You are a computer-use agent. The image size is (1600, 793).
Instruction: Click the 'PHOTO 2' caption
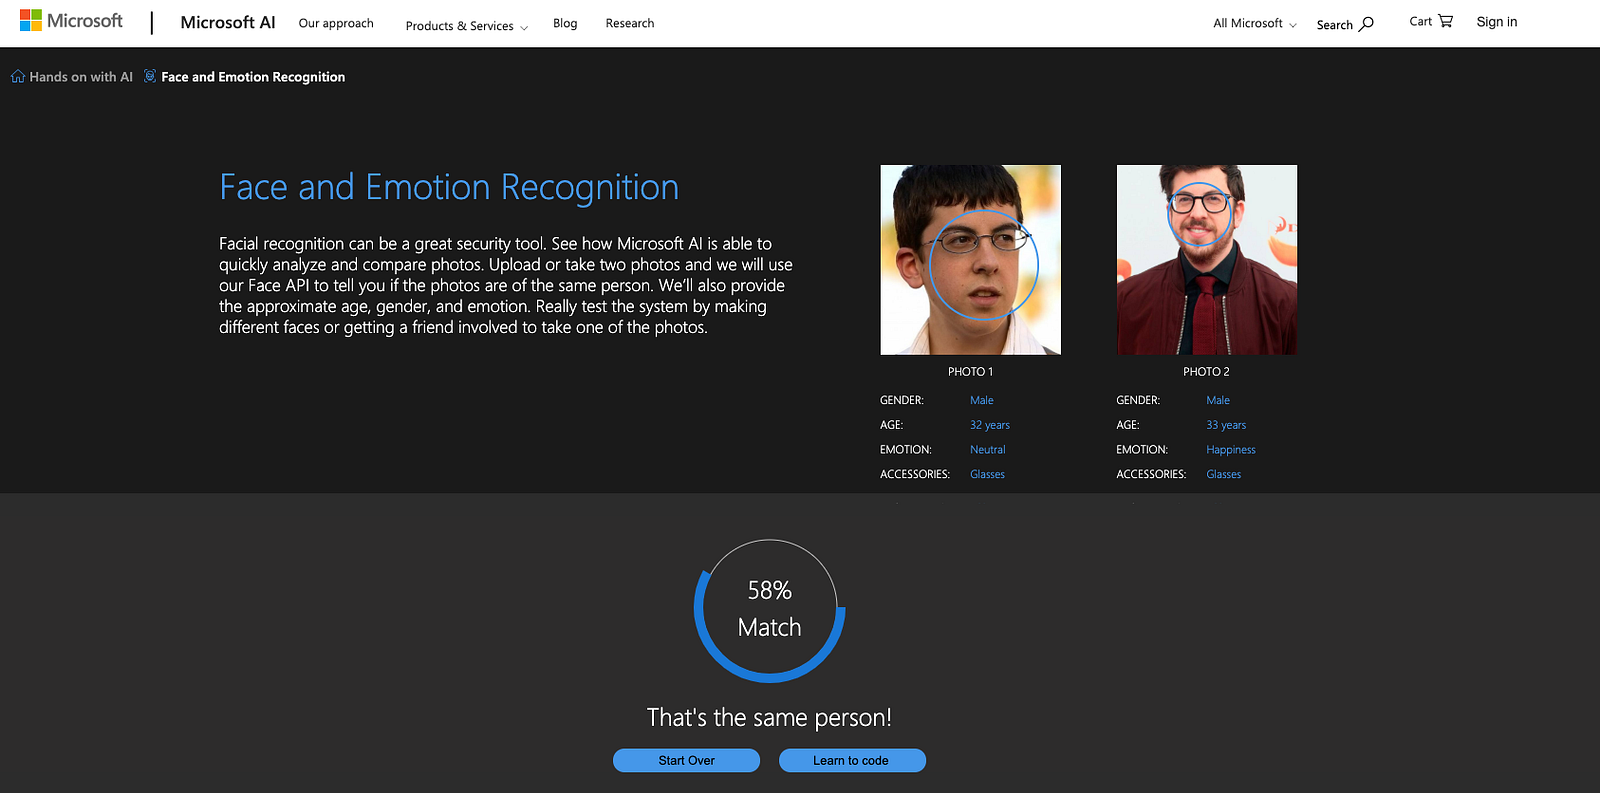pos(1206,372)
